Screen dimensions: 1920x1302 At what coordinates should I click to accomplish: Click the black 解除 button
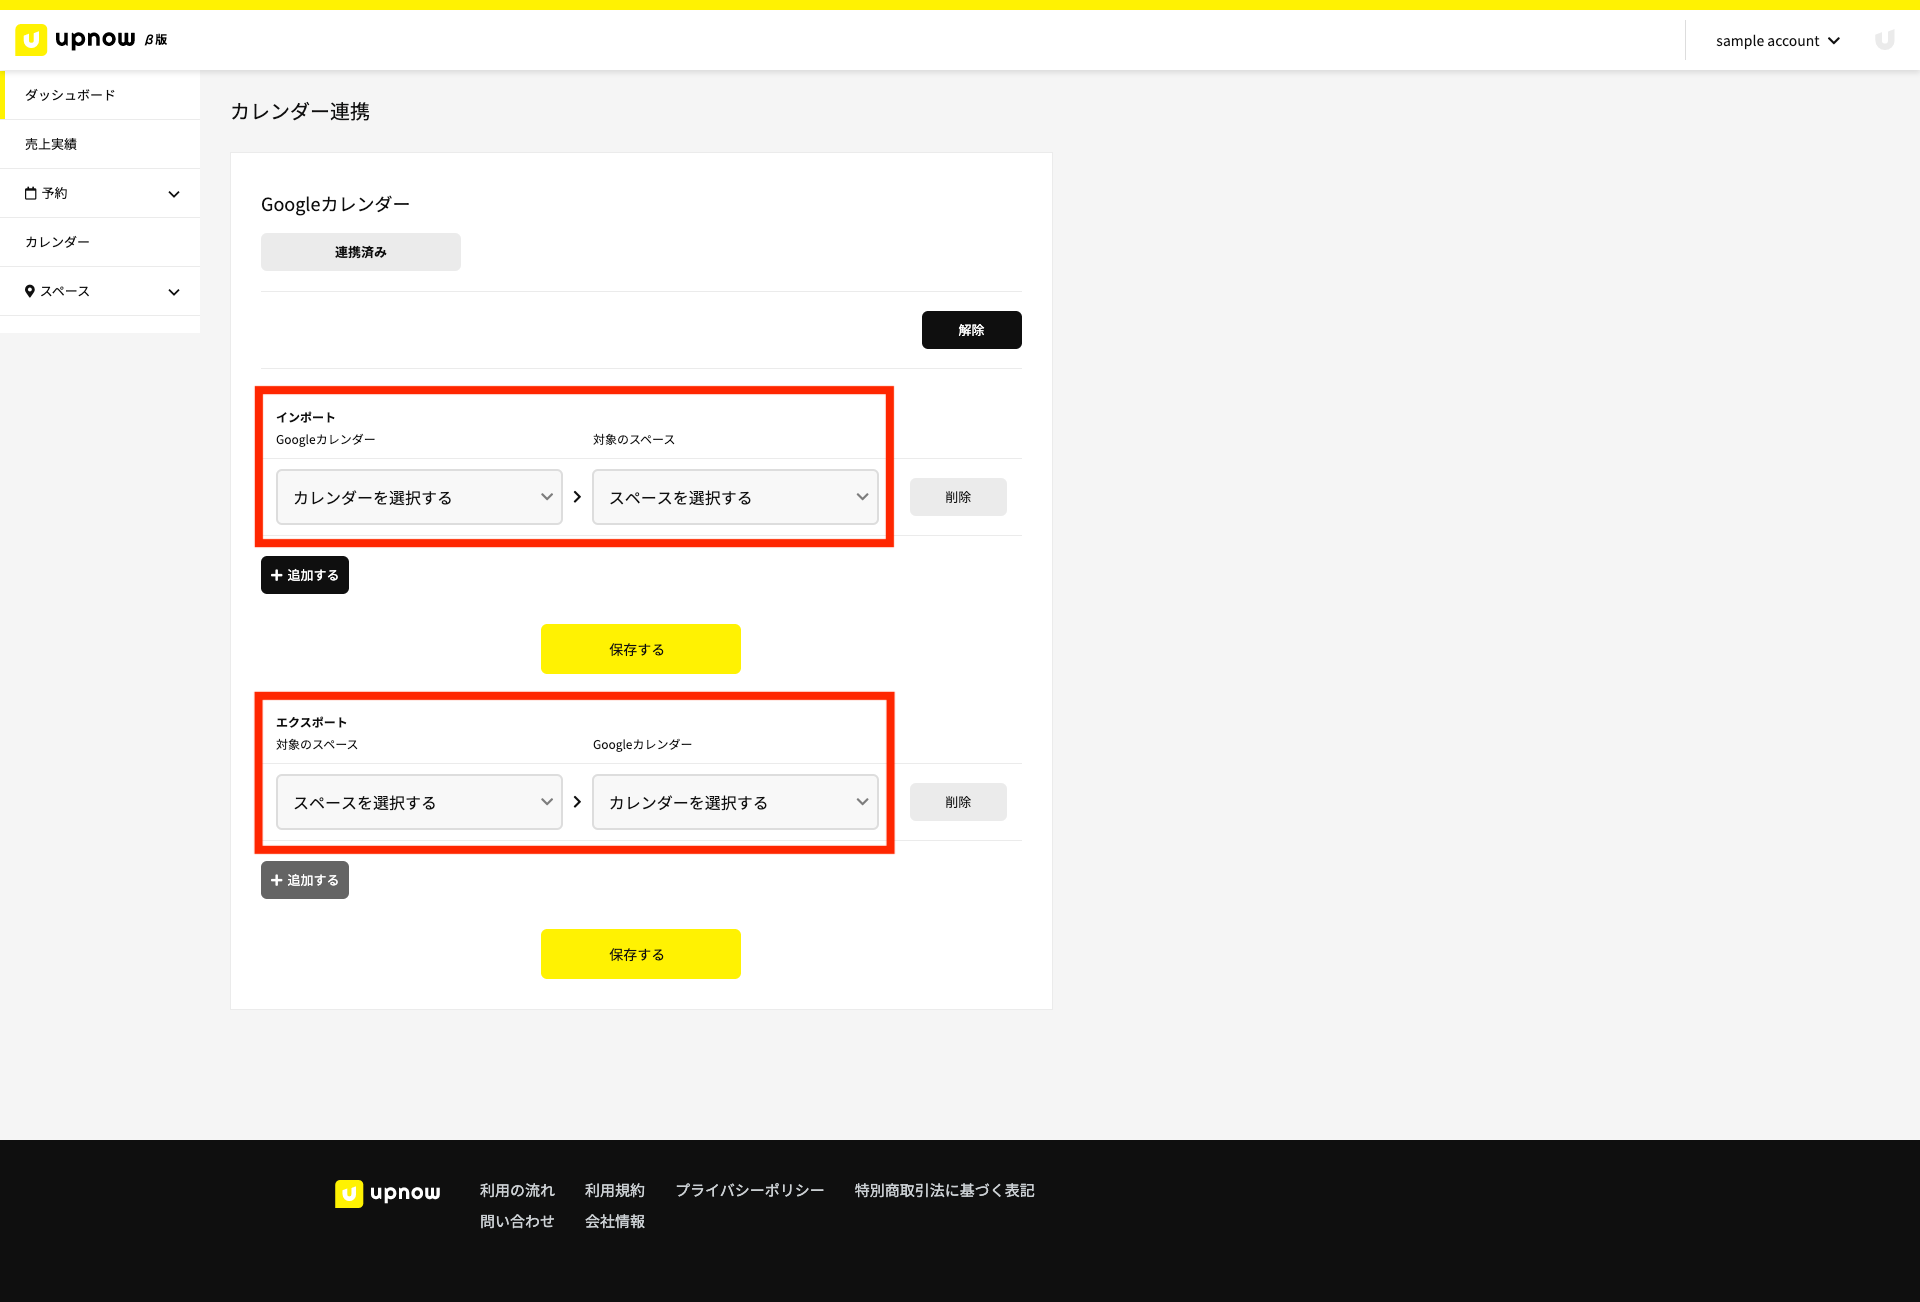(972, 330)
